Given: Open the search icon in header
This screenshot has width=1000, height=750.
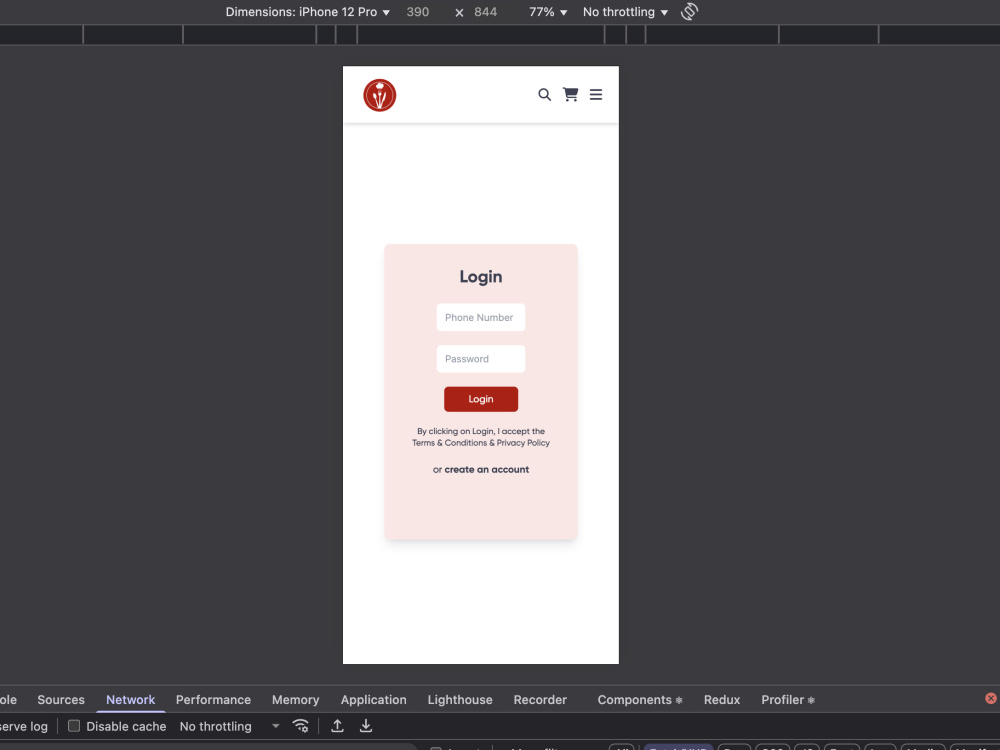Looking at the screenshot, I should 544,94.
